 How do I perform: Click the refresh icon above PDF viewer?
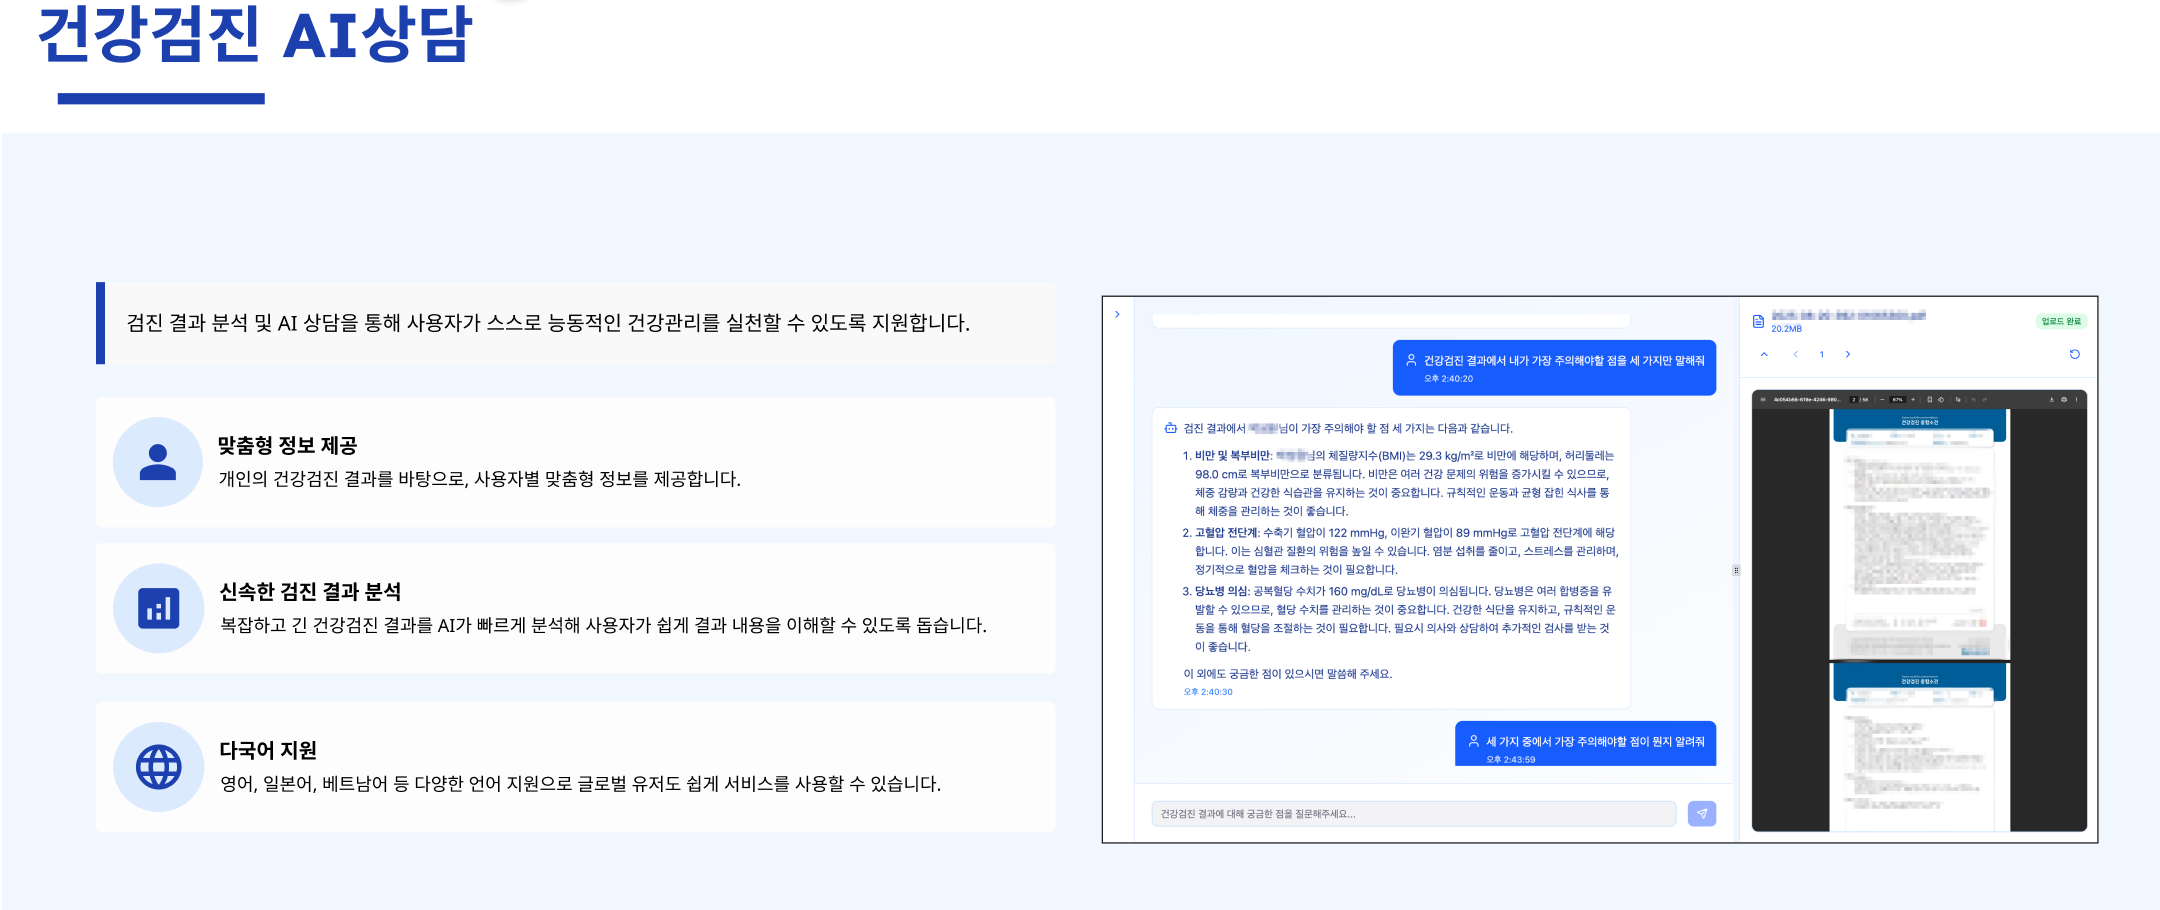2074,354
